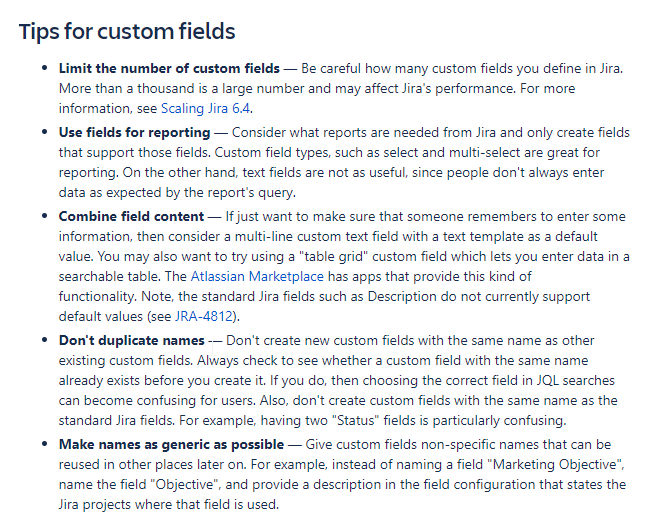
Task: Click the bold text Combine field content
Action: pos(131,216)
